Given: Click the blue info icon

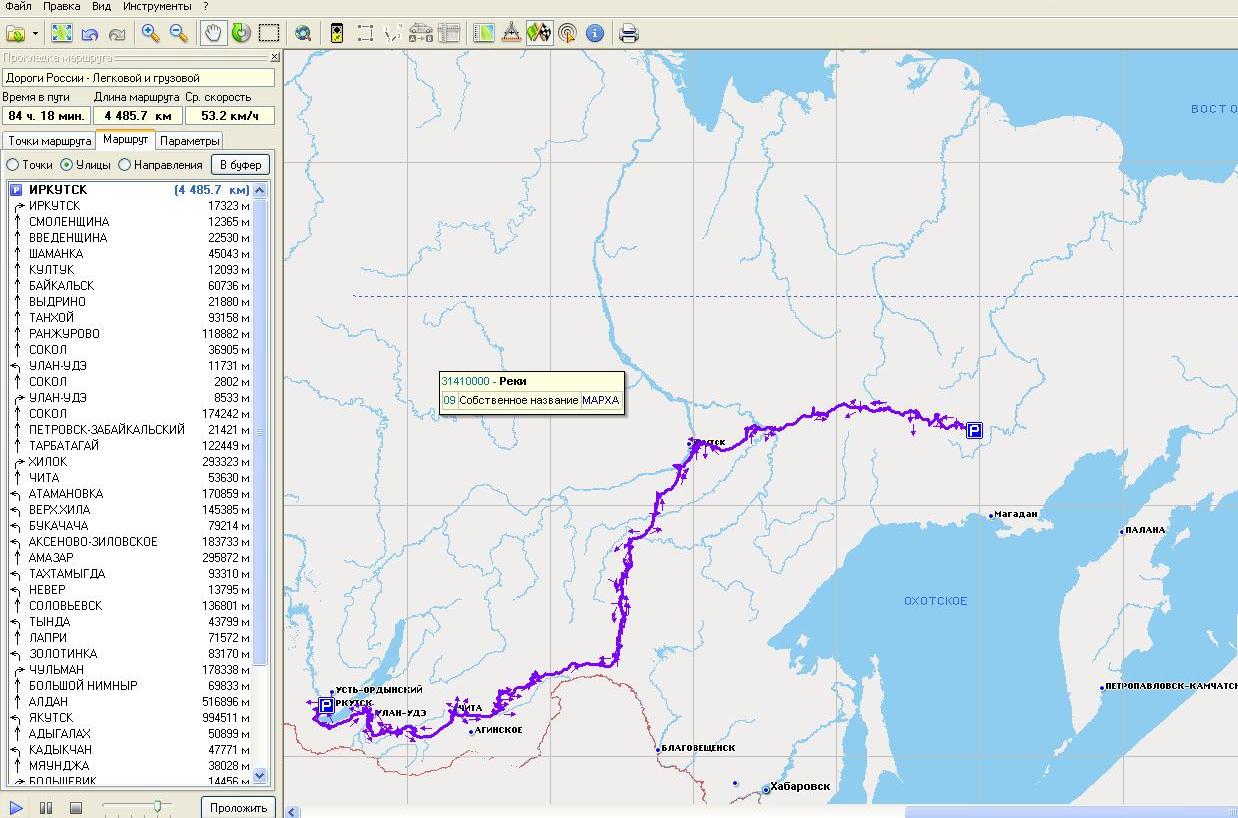Looking at the screenshot, I should (x=595, y=33).
